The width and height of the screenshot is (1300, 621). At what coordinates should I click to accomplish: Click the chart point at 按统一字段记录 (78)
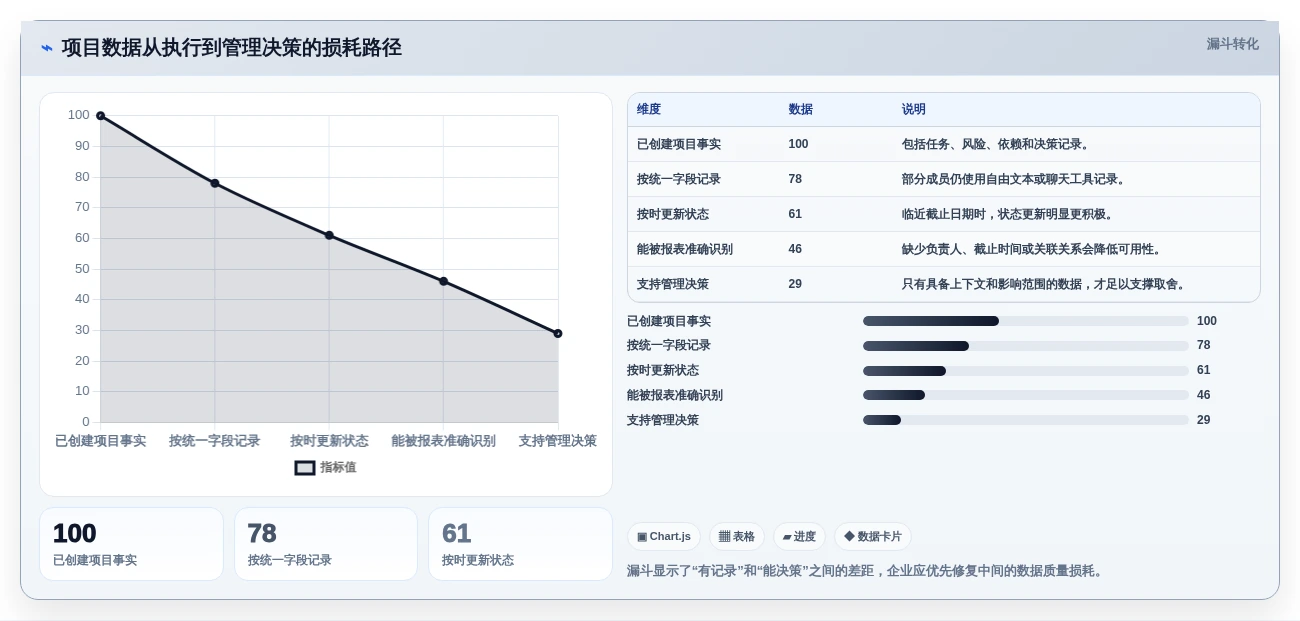pyautogui.click(x=215, y=183)
